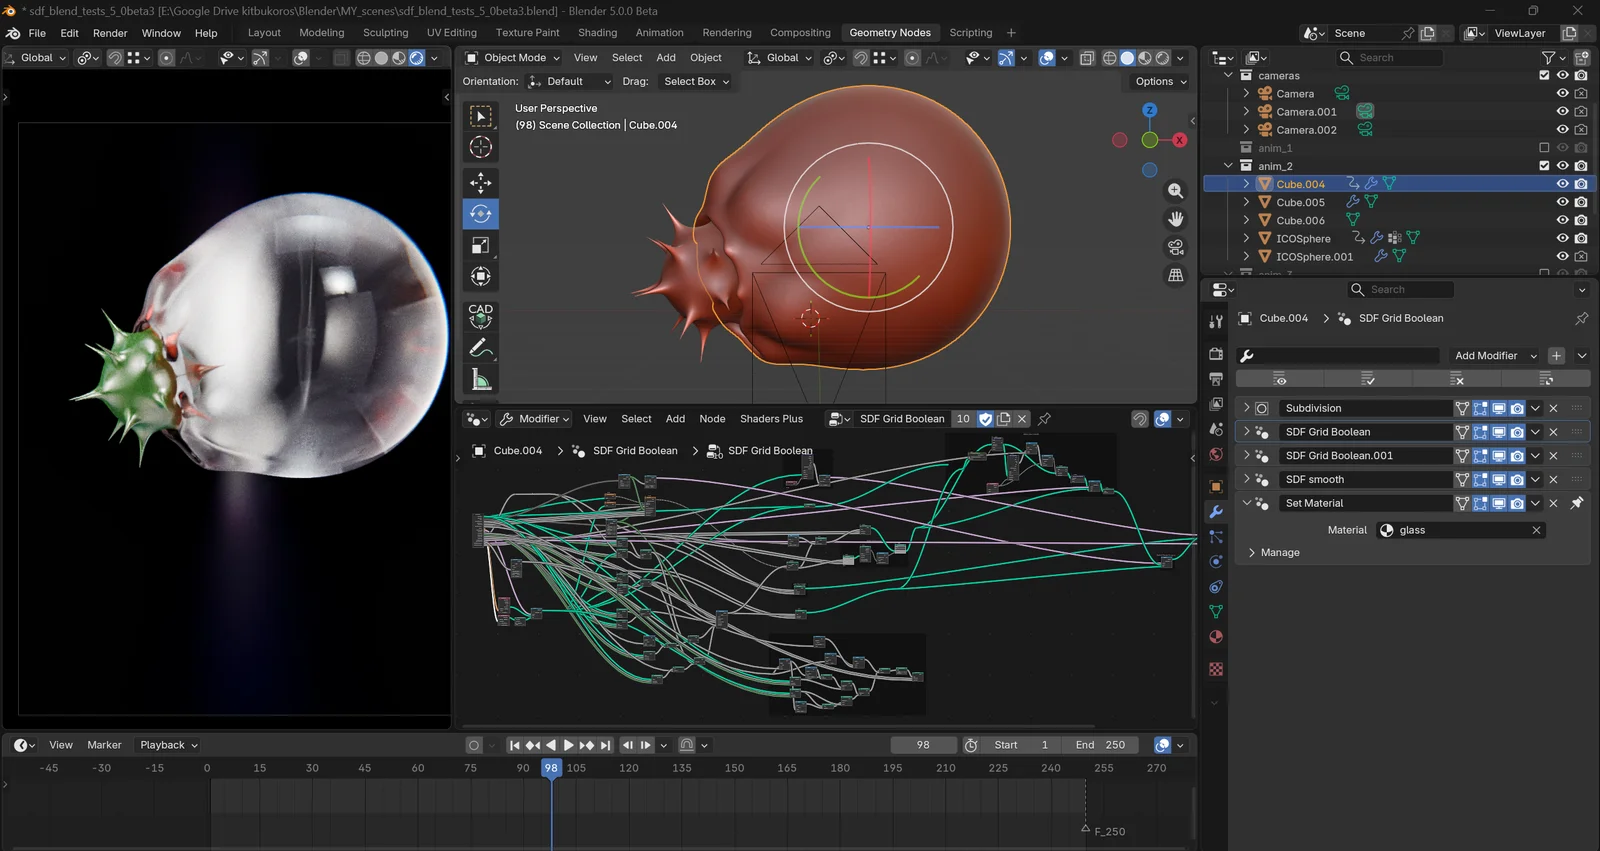The height and width of the screenshot is (851, 1600).
Task: Click the timeline Marker menu button
Action: click(x=104, y=745)
